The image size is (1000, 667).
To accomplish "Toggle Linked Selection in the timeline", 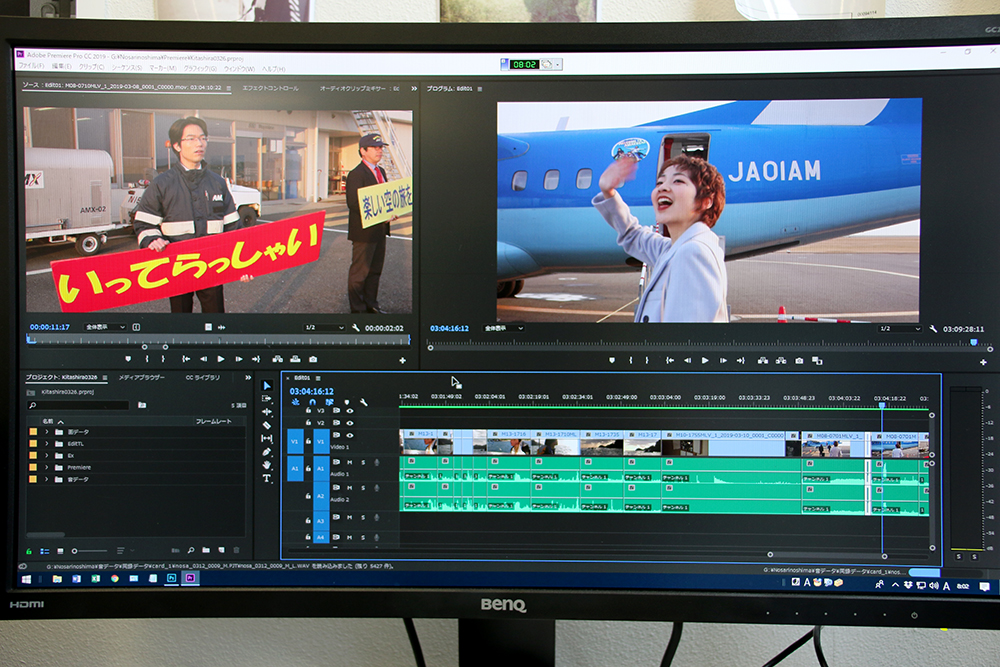I will (x=330, y=402).
